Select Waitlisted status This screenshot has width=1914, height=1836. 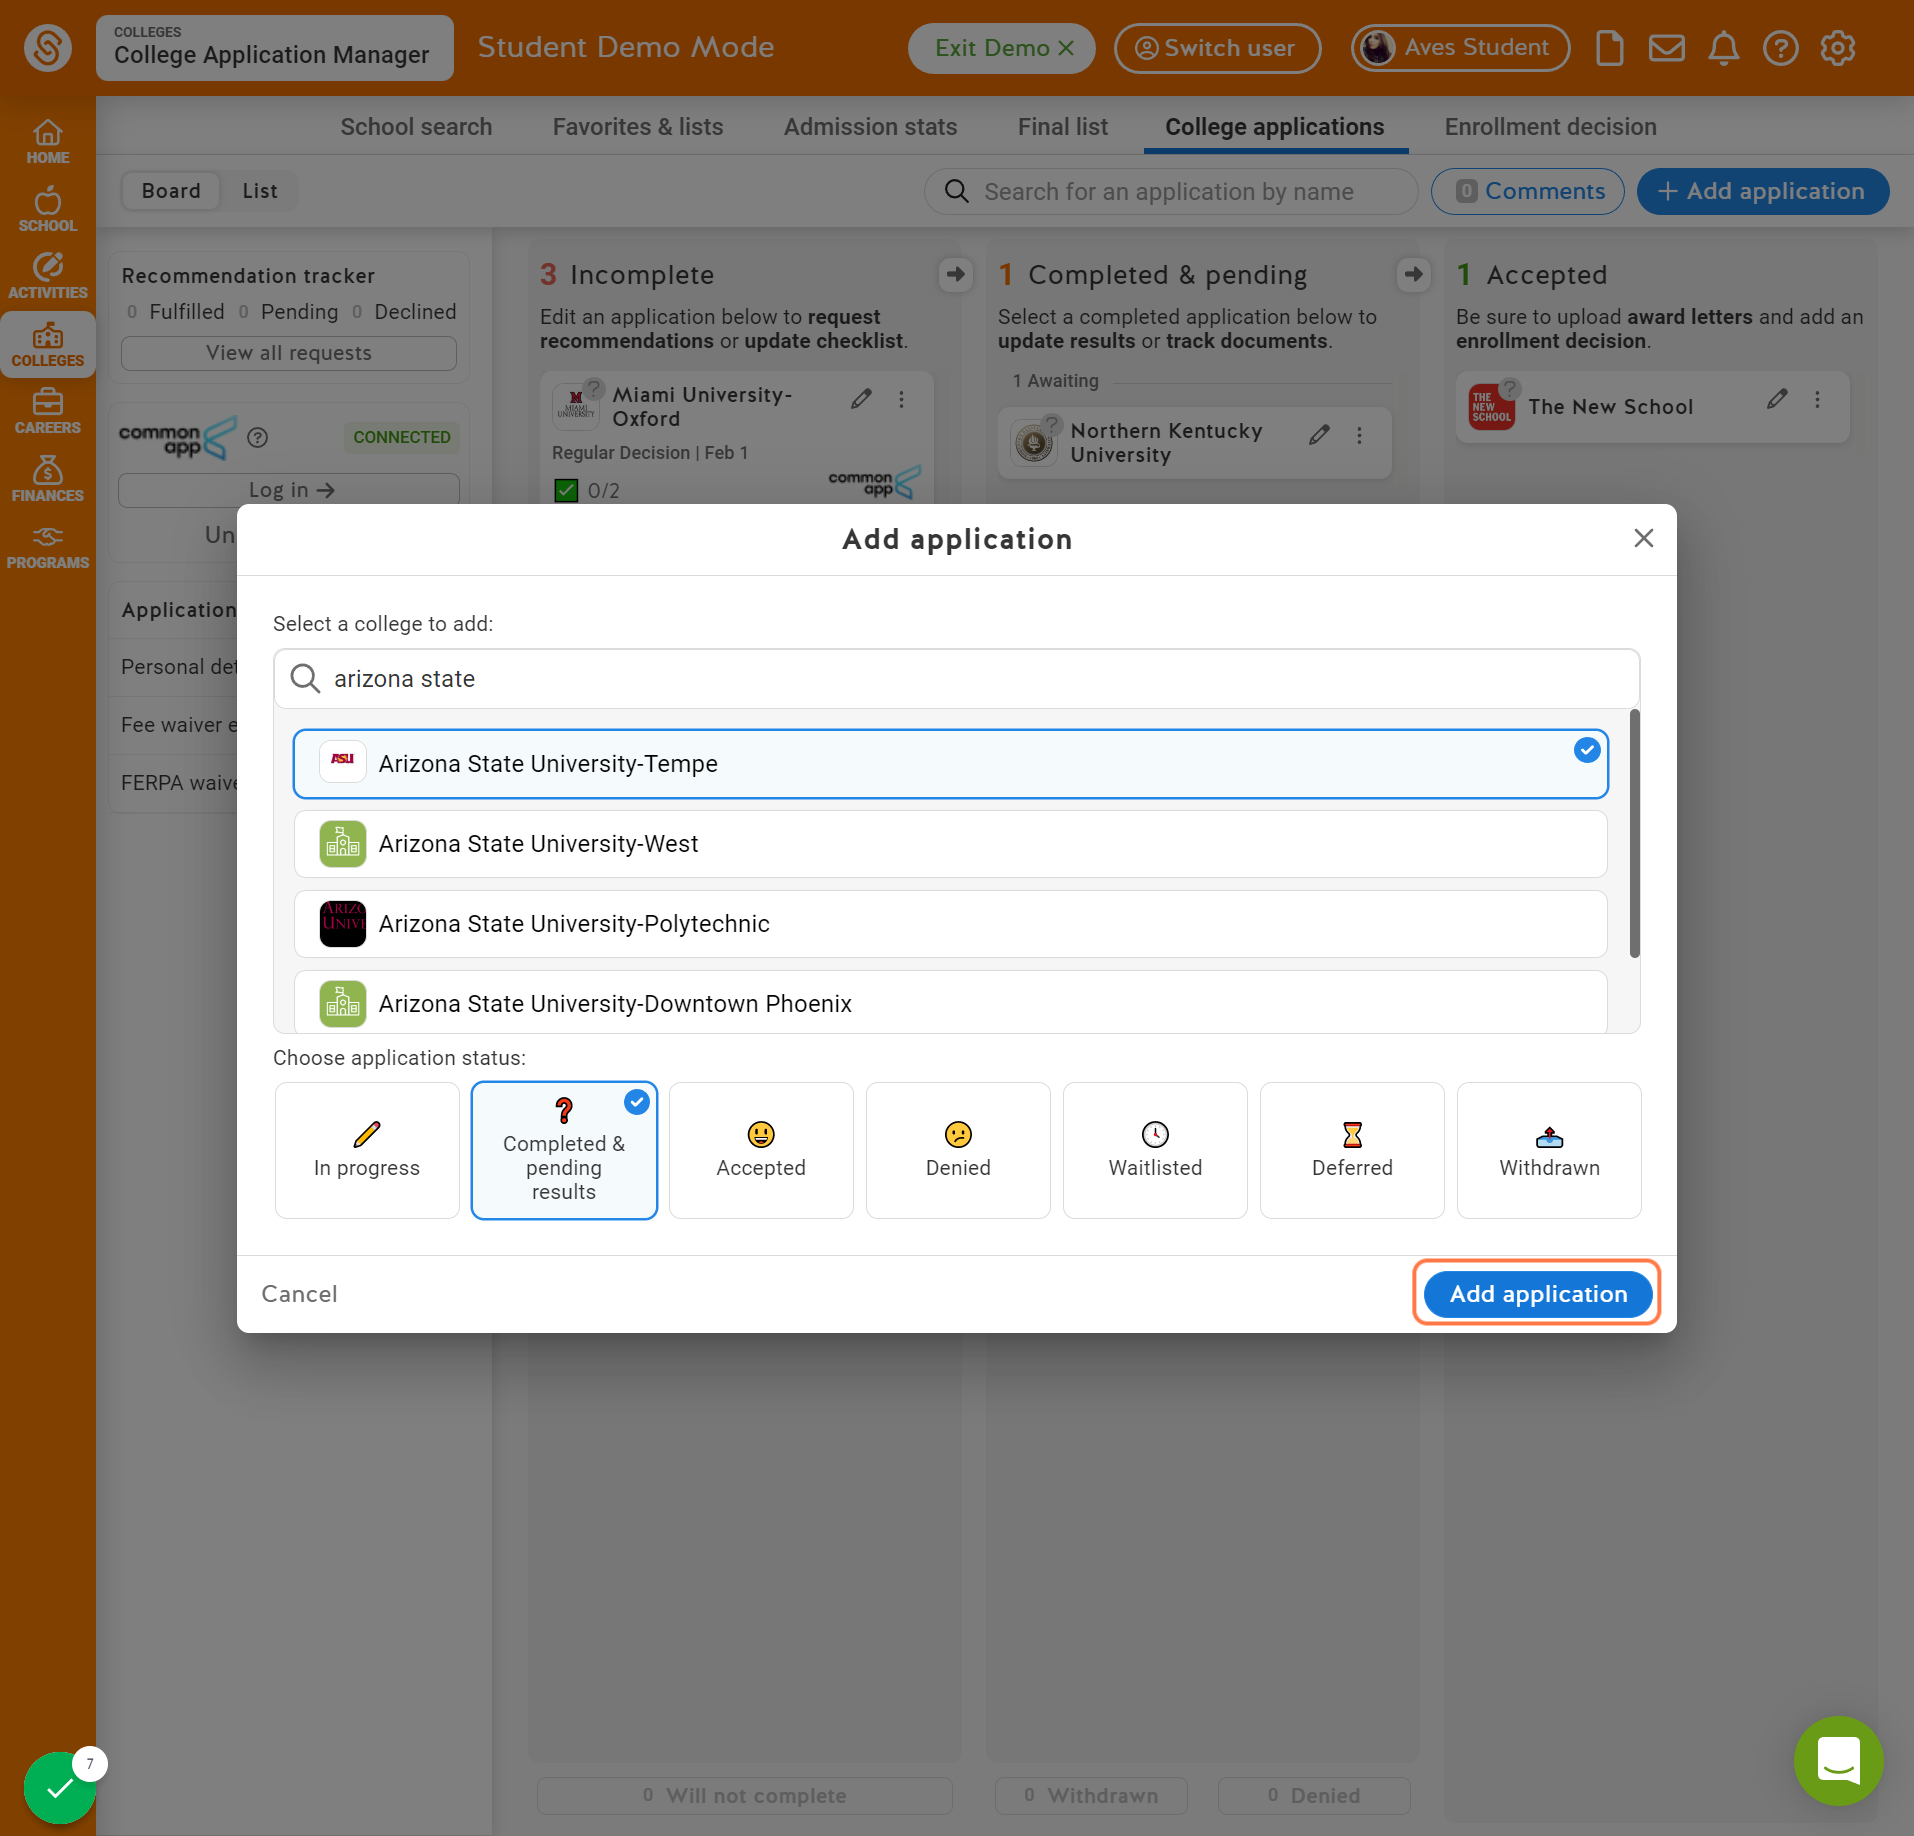(x=1155, y=1150)
